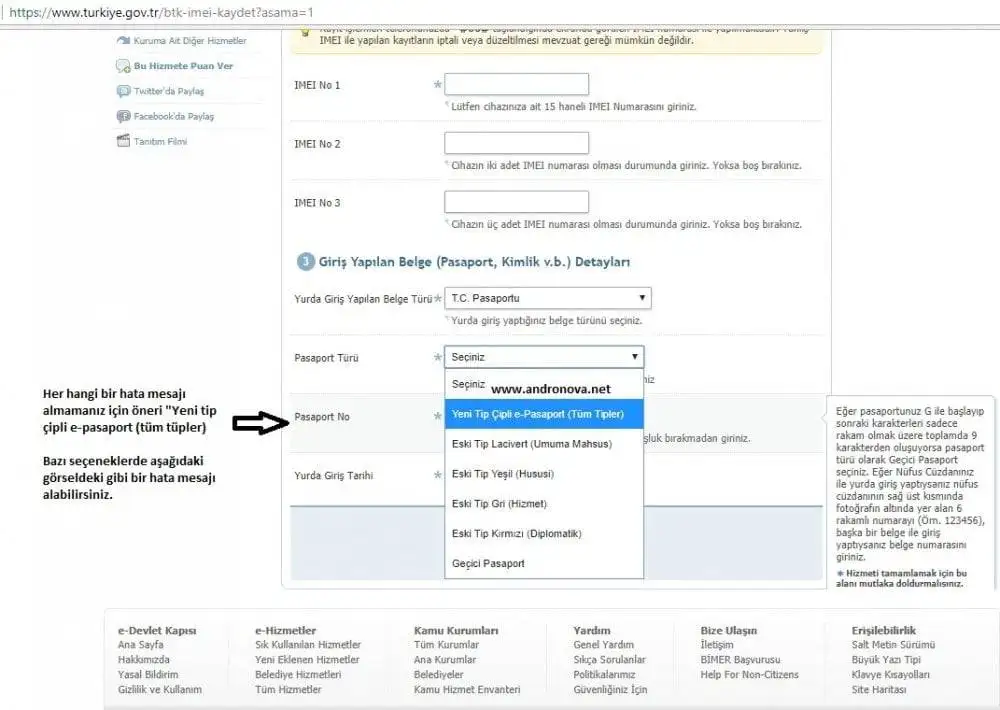This screenshot has height=710, width=1000.
Task: Click the Facebook'da Paylaş icon
Action: (123, 116)
